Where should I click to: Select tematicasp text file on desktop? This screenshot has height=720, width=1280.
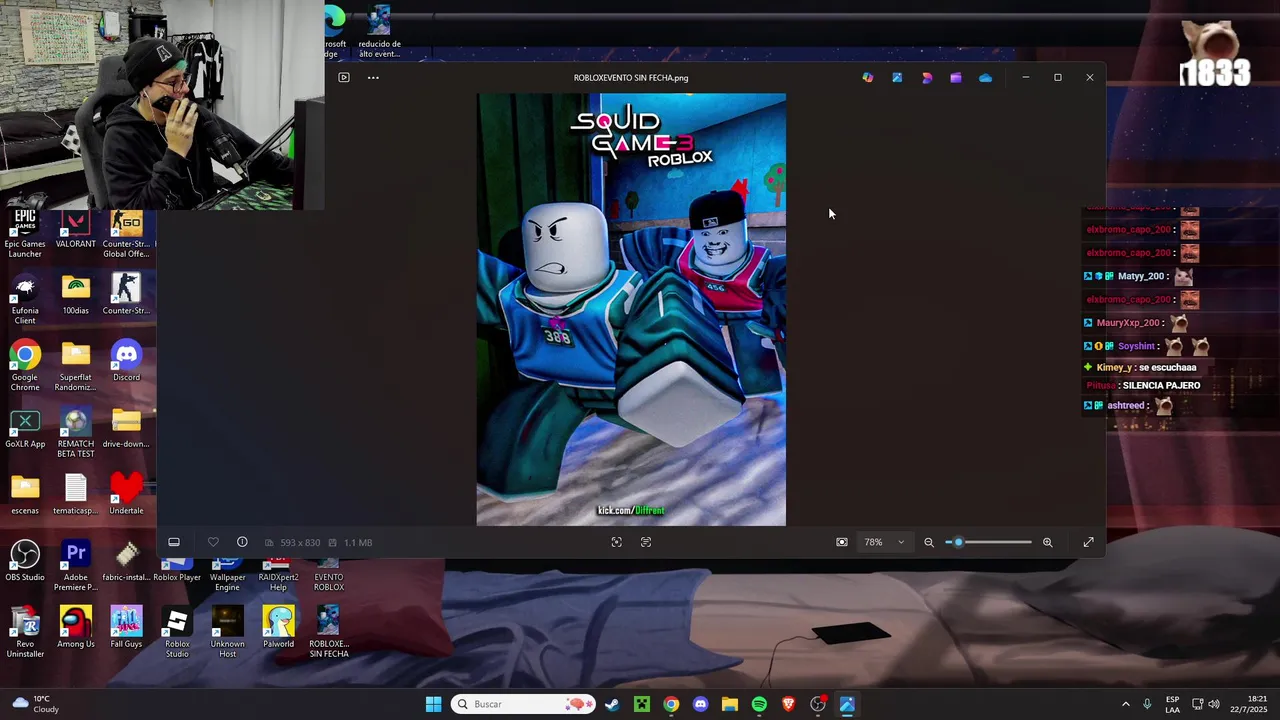click(76, 496)
